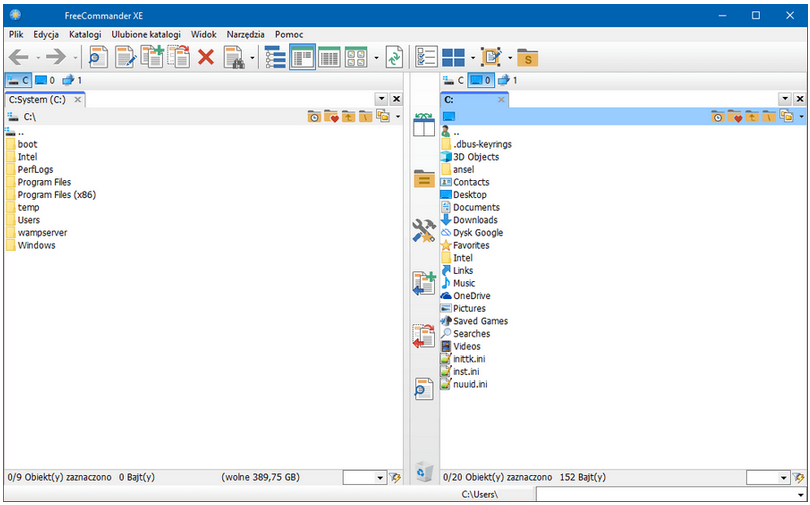
Task: Click the command line input field
Action: [x=670, y=494]
